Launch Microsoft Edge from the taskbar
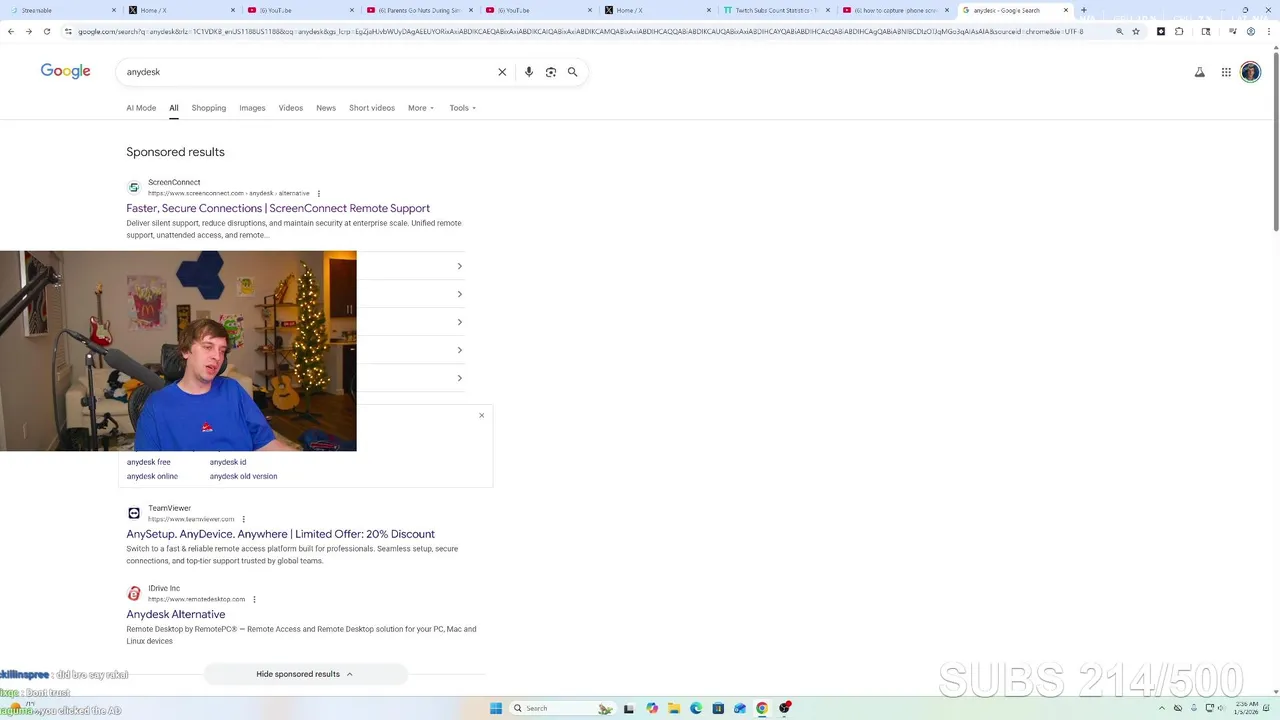Screen dimensions: 1280x720 click(x=696, y=708)
